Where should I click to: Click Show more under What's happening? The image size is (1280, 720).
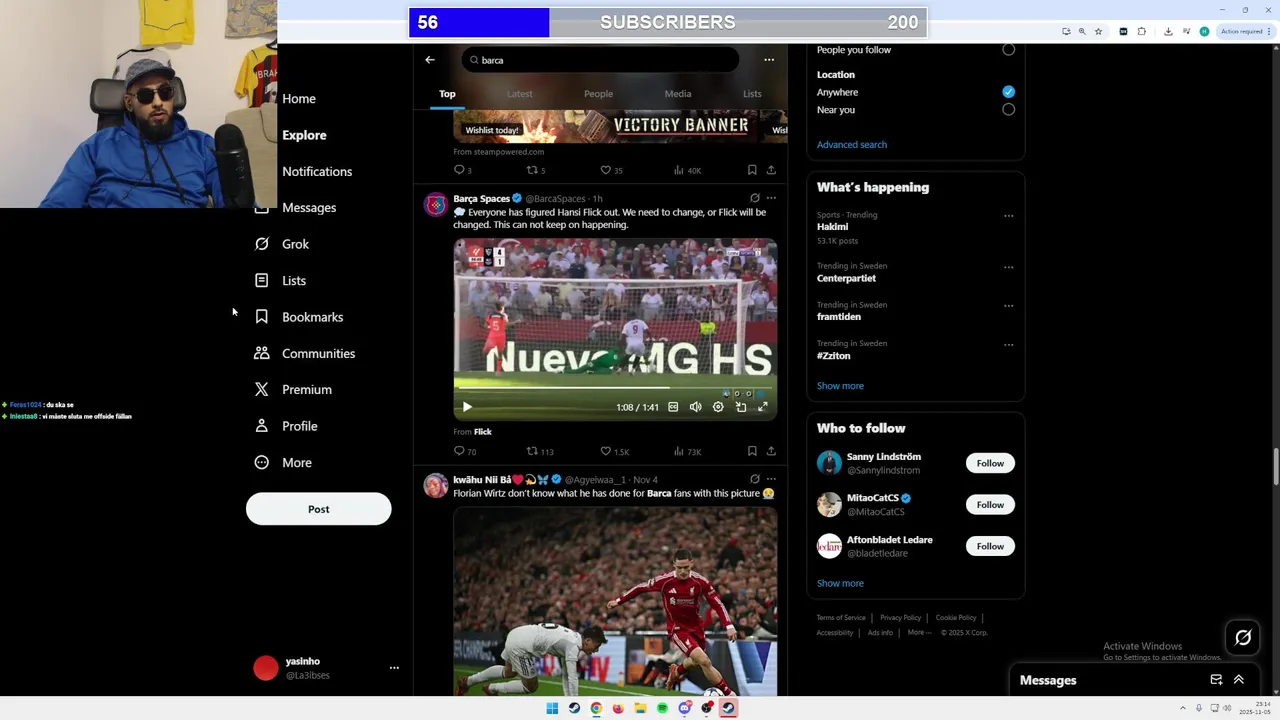point(840,386)
